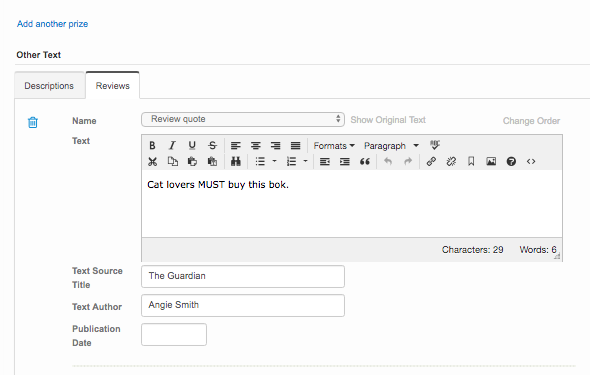Paste as plain text
590x375 pixels.
[212, 161]
